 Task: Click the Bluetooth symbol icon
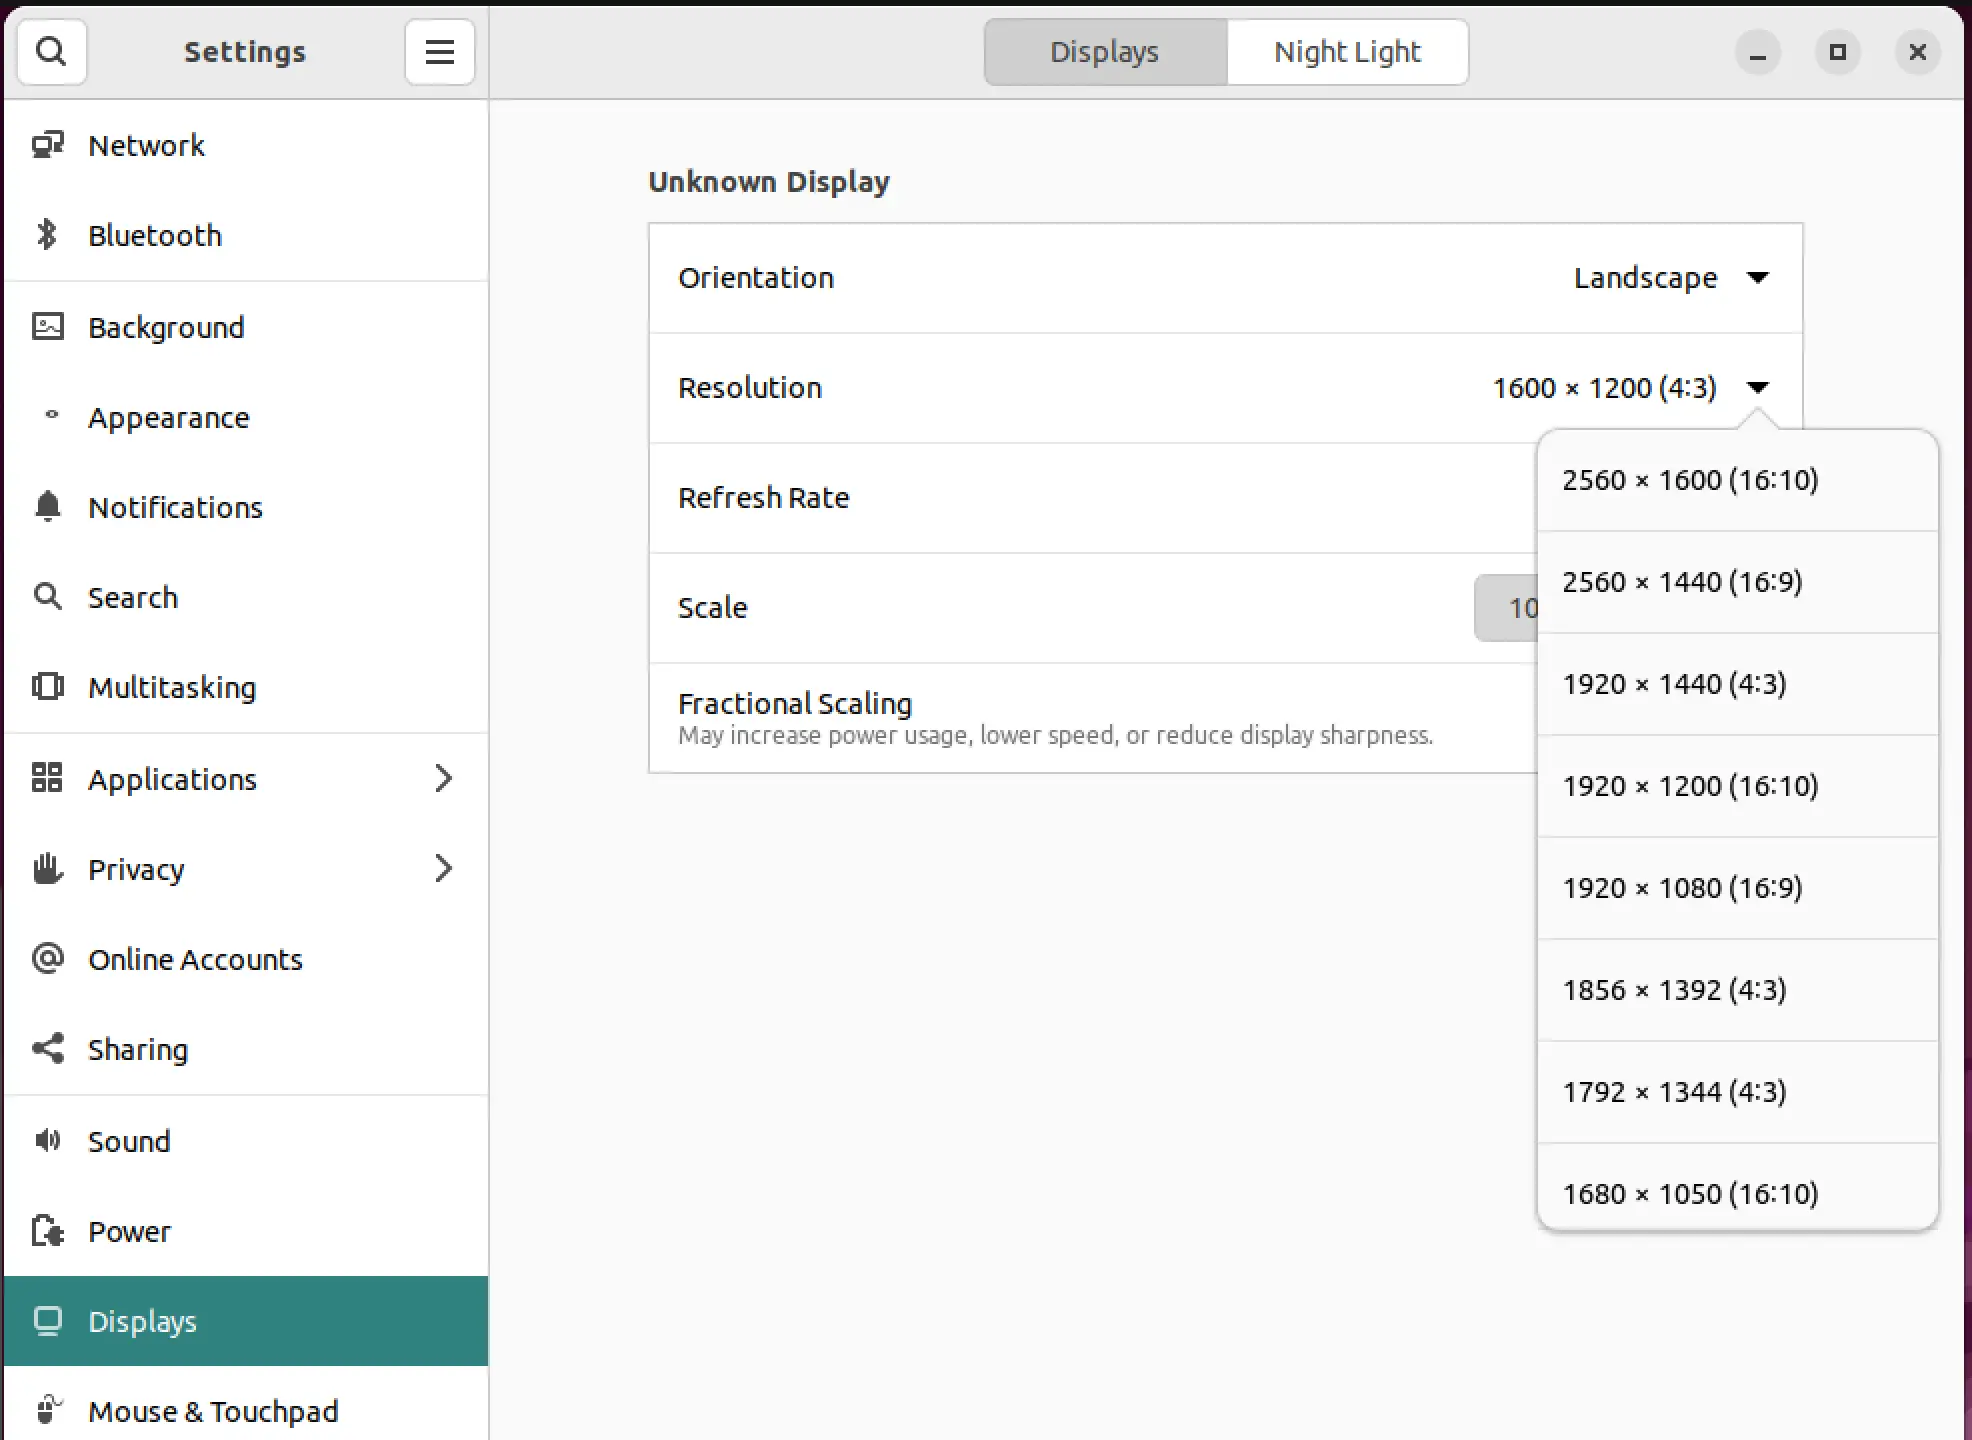point(47,235)
